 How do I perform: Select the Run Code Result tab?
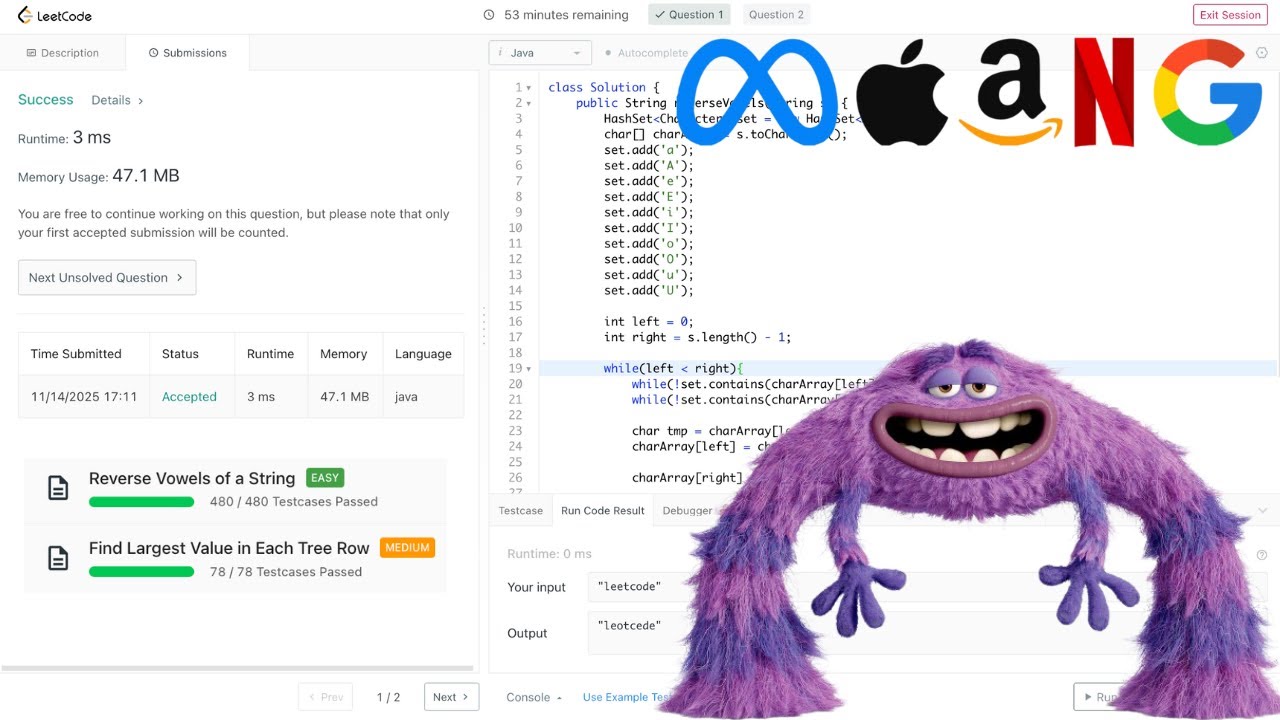click(602, 510)
